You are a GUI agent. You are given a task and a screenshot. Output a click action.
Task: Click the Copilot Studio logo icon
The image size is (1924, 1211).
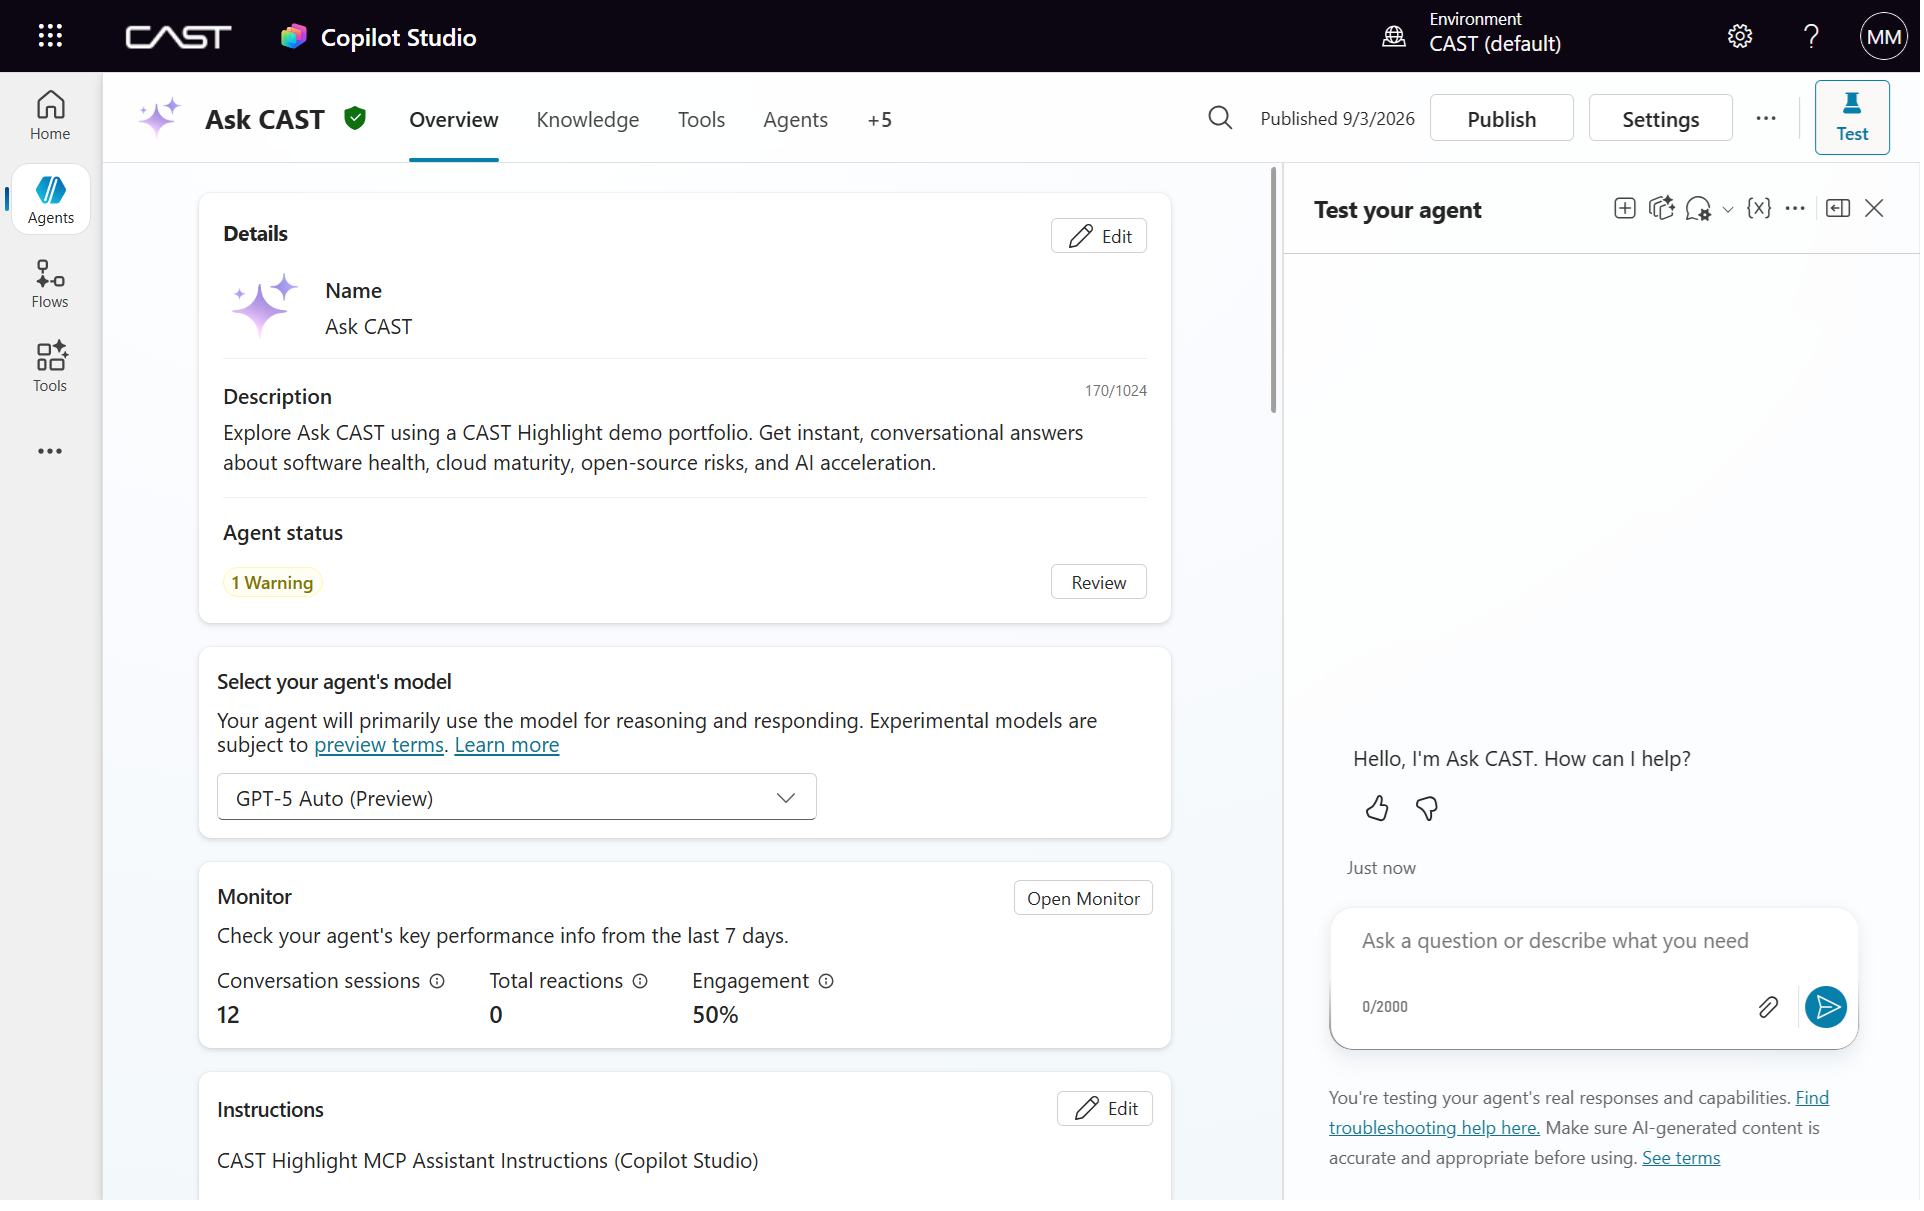[x=293, y=37]
